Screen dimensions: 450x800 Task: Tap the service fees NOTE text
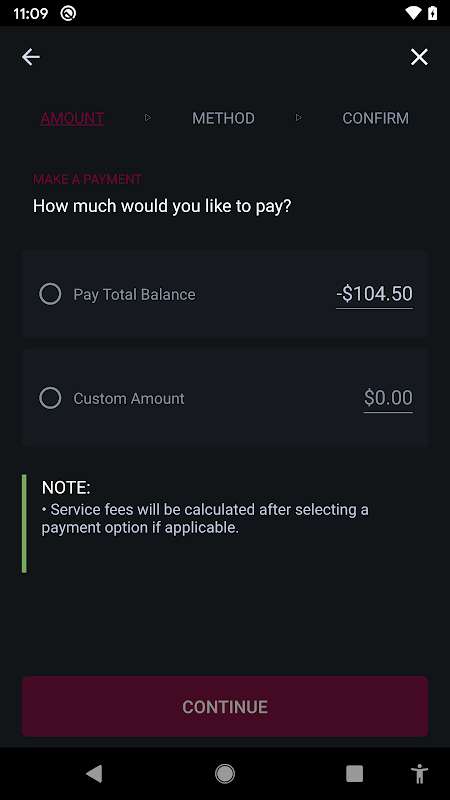(x=205, y=518)
